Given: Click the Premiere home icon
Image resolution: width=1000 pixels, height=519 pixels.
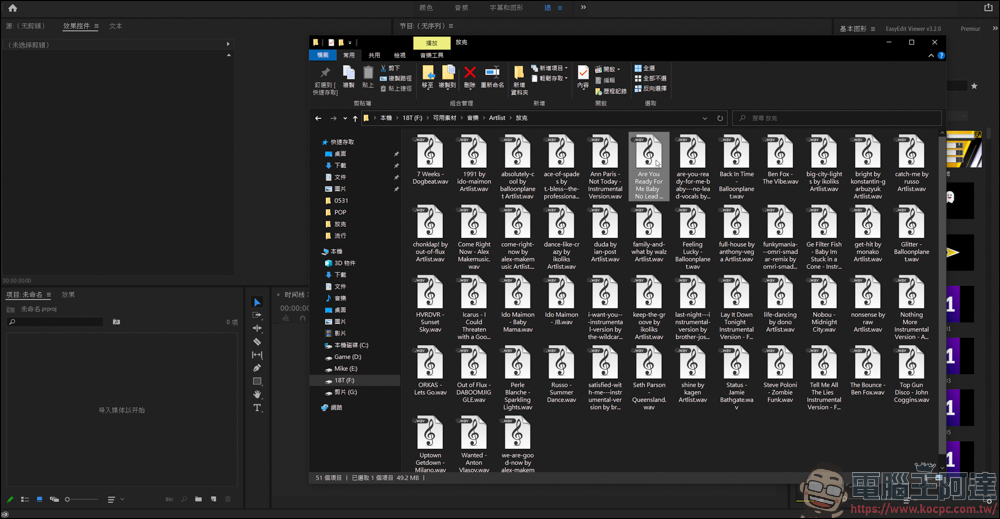Looking at the screenshot, I should pyautogui.click(x=13, y=8).
